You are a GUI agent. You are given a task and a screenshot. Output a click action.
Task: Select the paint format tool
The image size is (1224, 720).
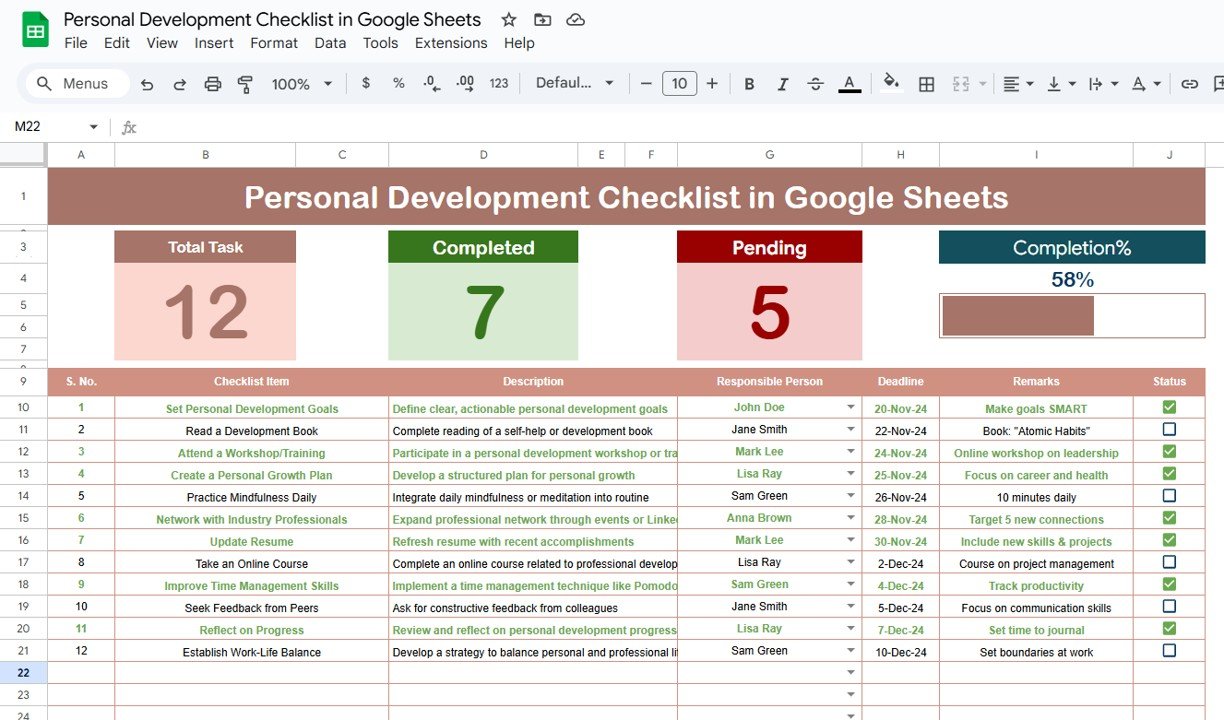tap(245, 84)
